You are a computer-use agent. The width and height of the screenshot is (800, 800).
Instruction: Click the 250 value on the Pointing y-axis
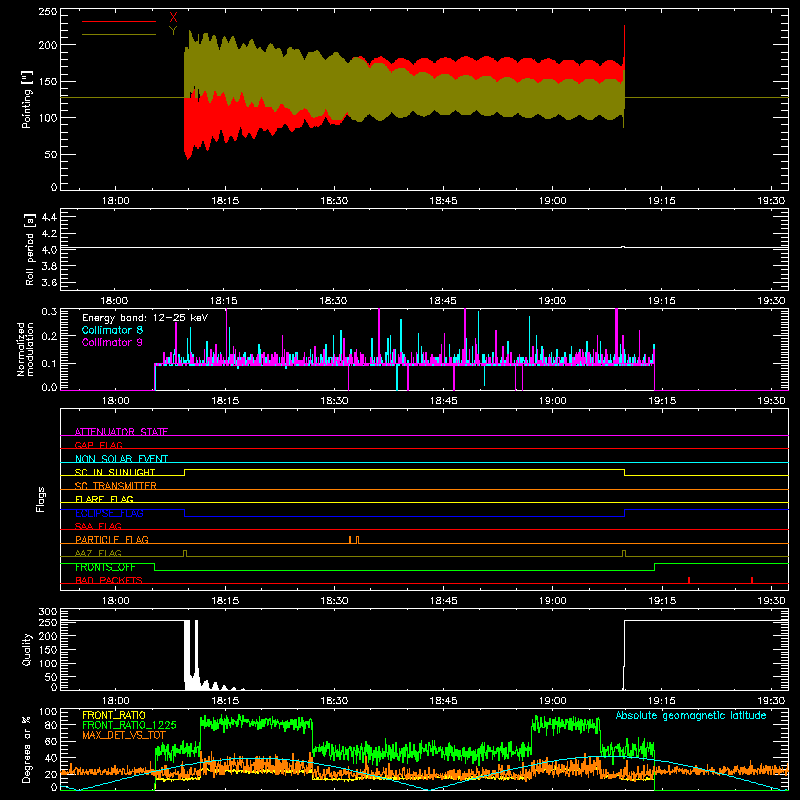tap(47, 12)
